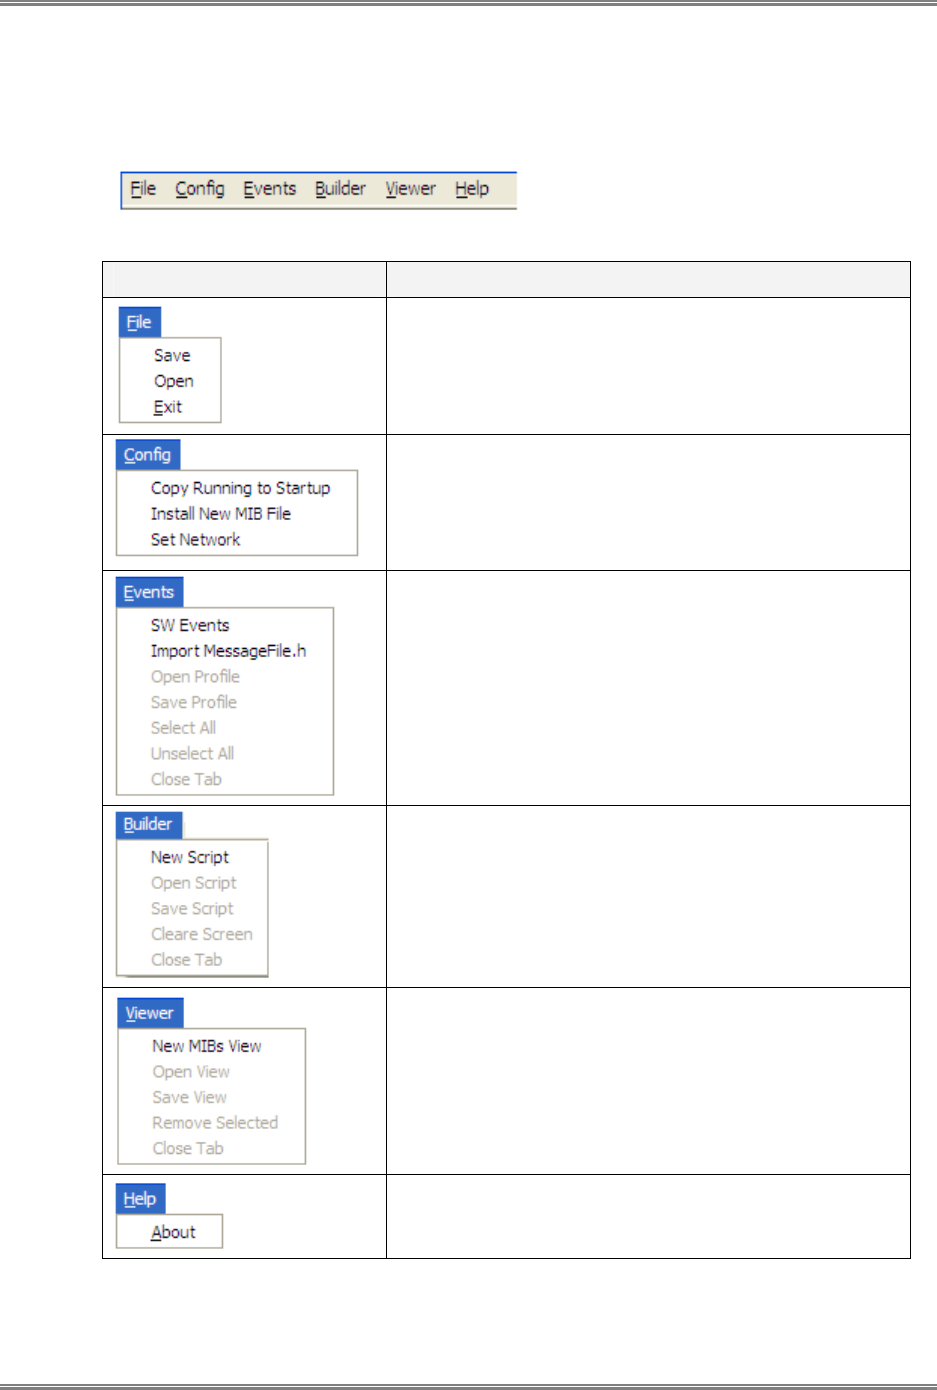Open the Config menu in the top menu bar

200,189
